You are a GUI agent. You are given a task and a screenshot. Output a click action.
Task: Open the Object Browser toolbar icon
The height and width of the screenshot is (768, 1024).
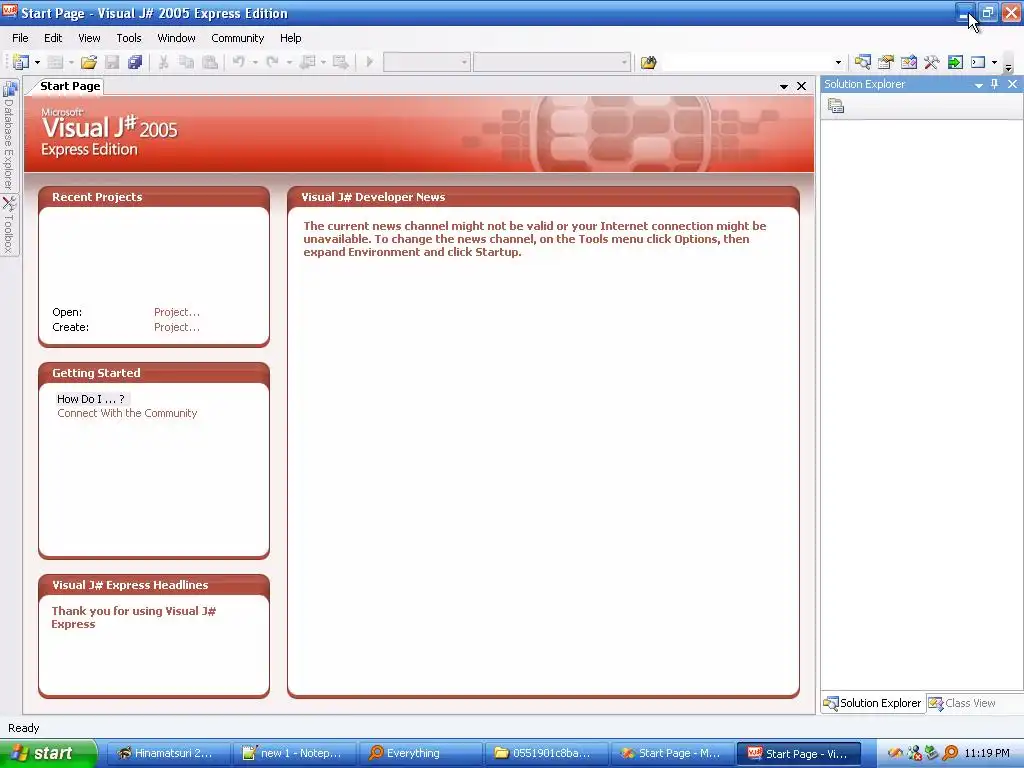pos(909,62)
